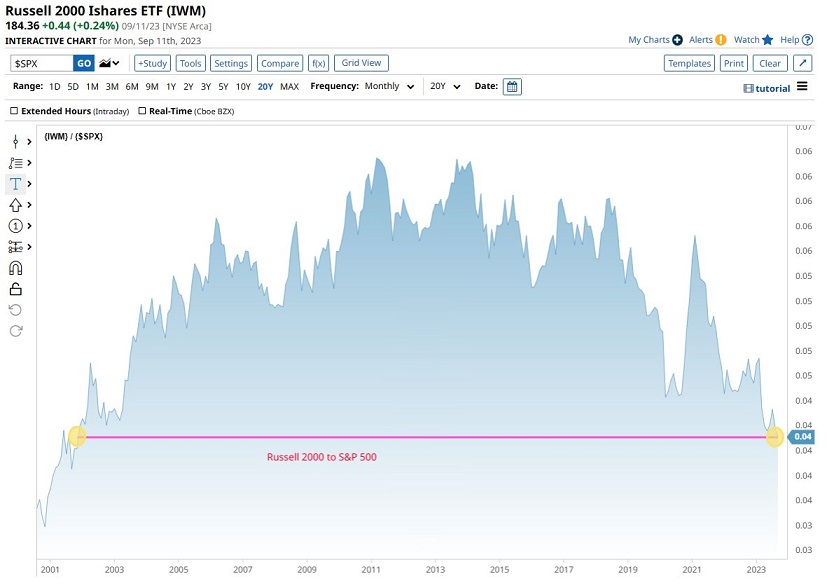Select the Text annotation tool

pos(16,184)
